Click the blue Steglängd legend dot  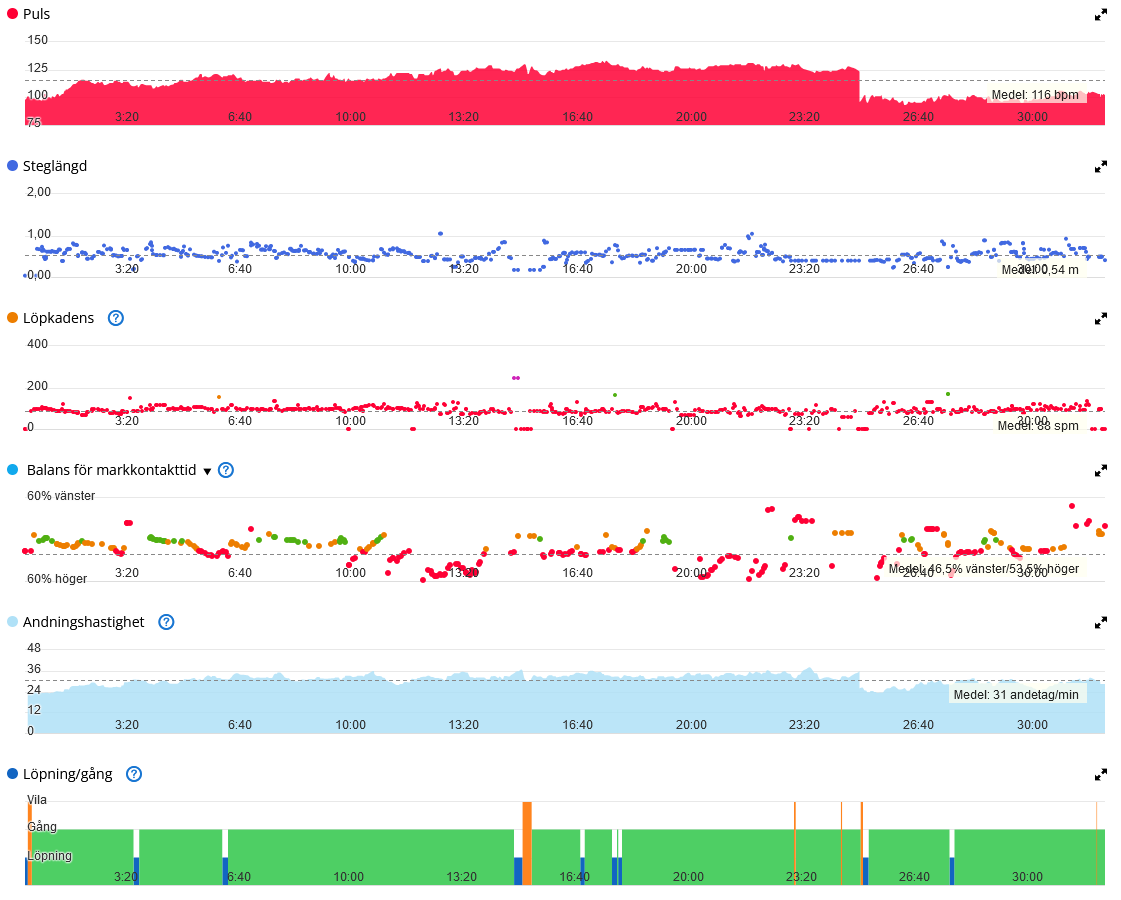pos(12,166)
